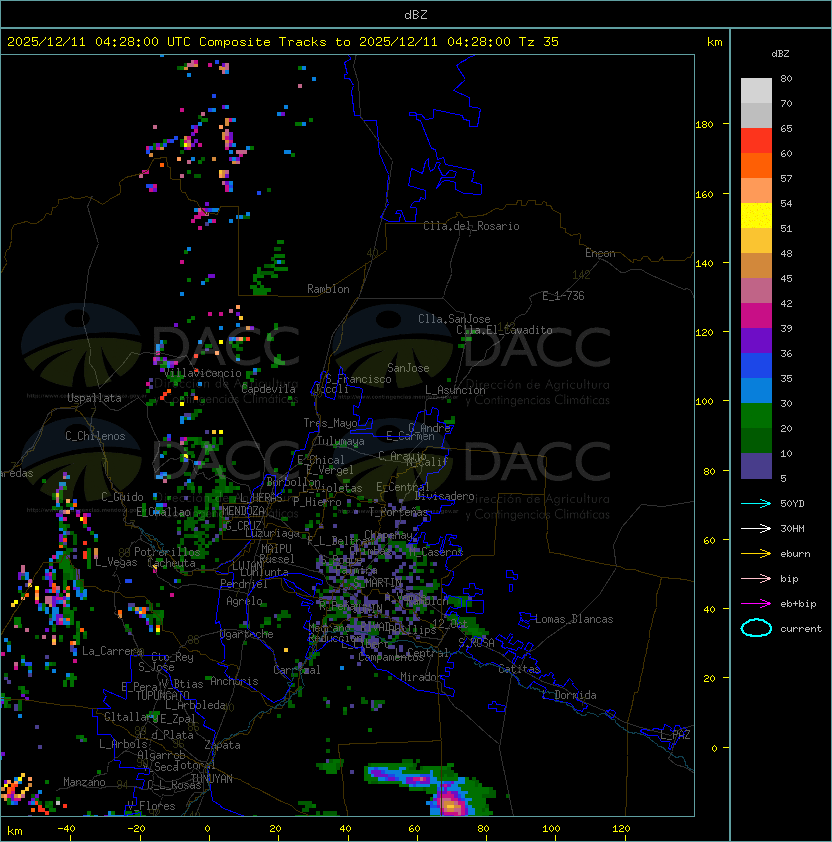Screen dimensions: 832x842
Task: Click the '50YD' legend label
Action: 792,504
